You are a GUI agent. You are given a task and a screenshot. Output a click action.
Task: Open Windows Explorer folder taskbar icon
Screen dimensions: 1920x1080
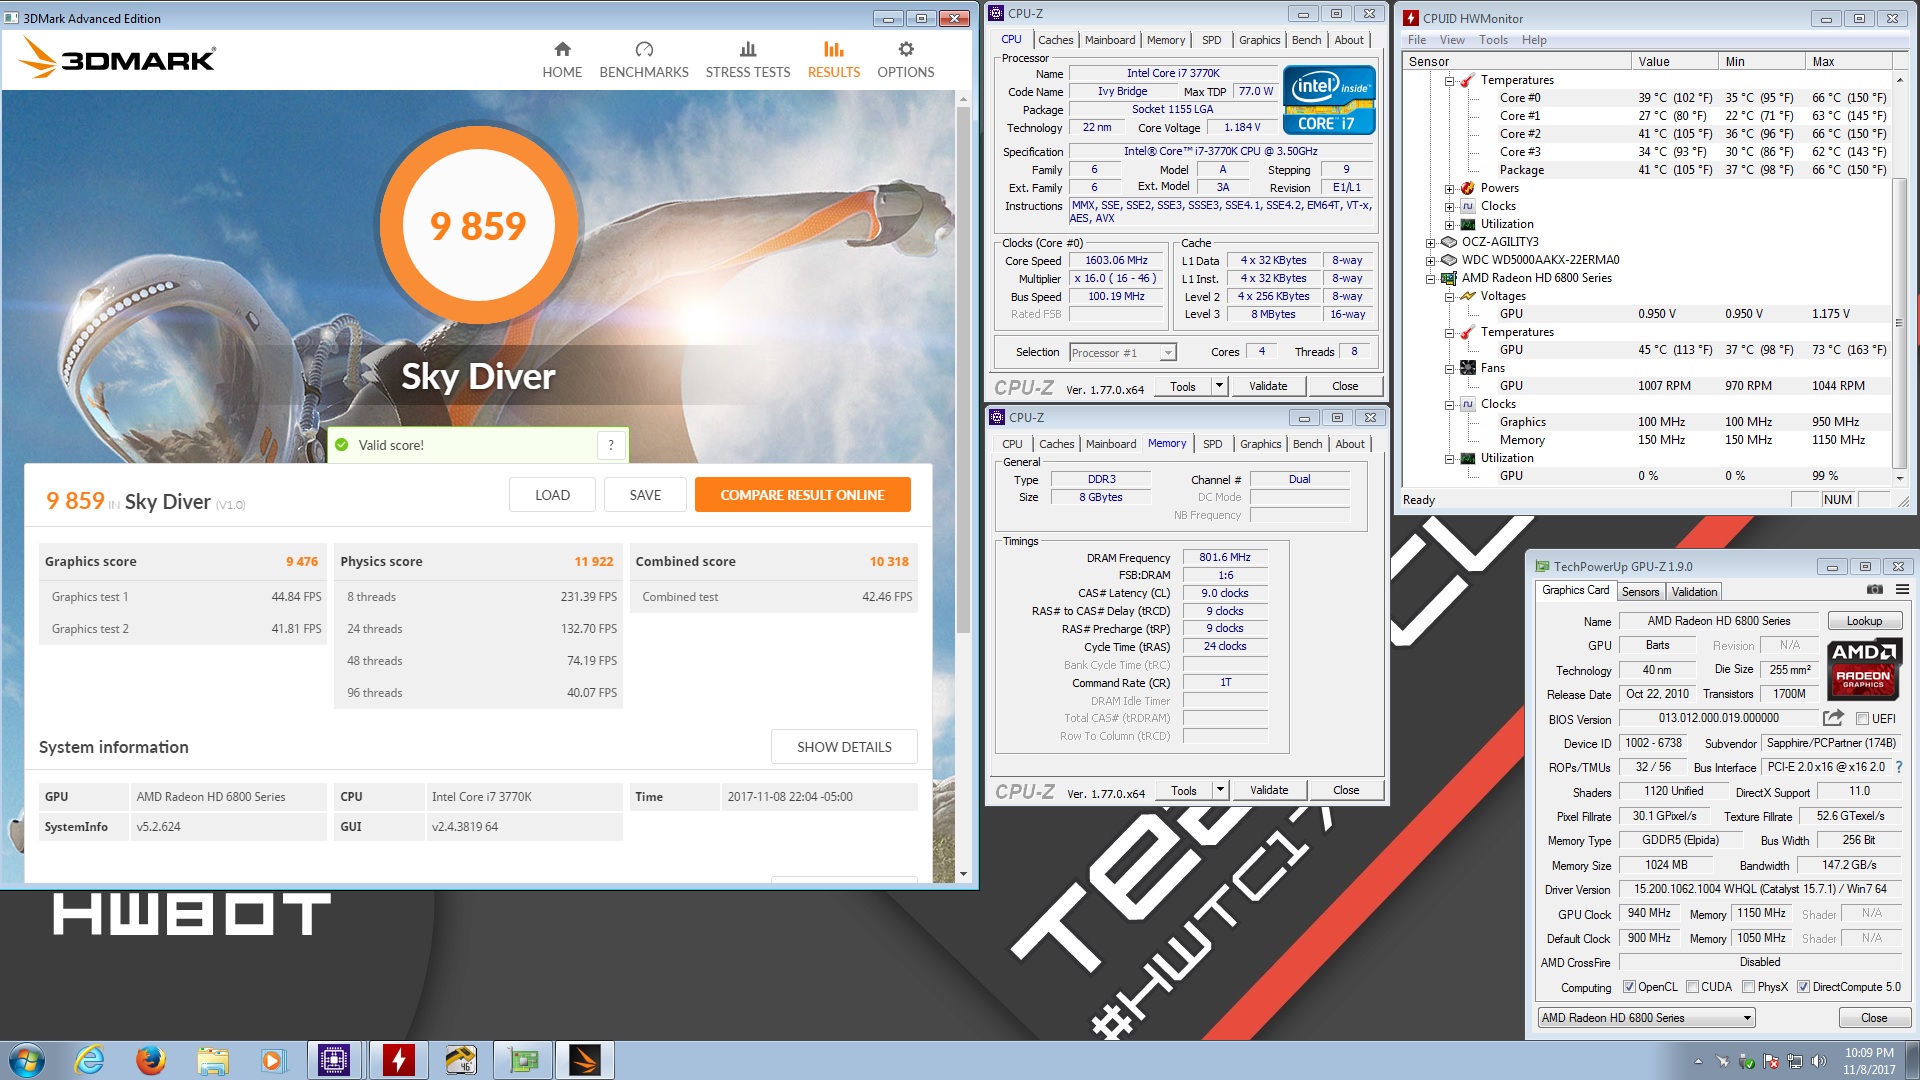tap(212, 1060)
